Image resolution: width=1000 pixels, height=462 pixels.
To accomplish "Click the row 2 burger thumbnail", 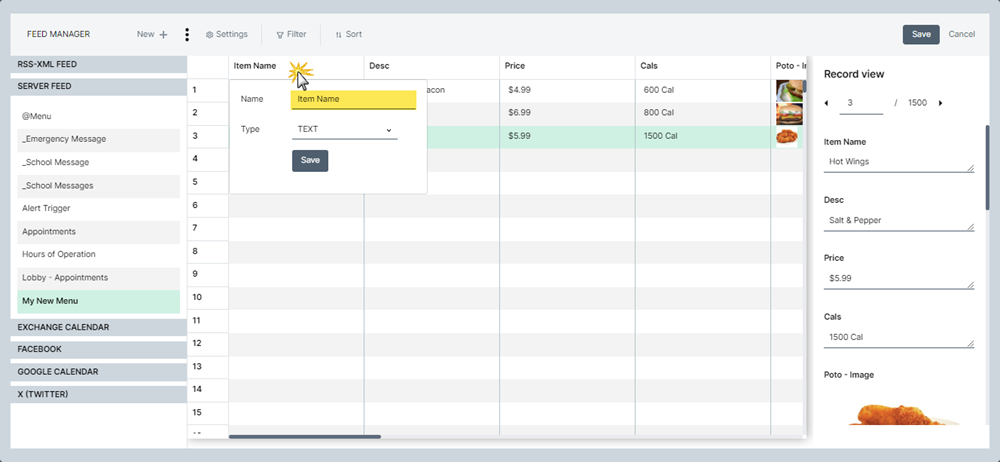I will point(789,114).
